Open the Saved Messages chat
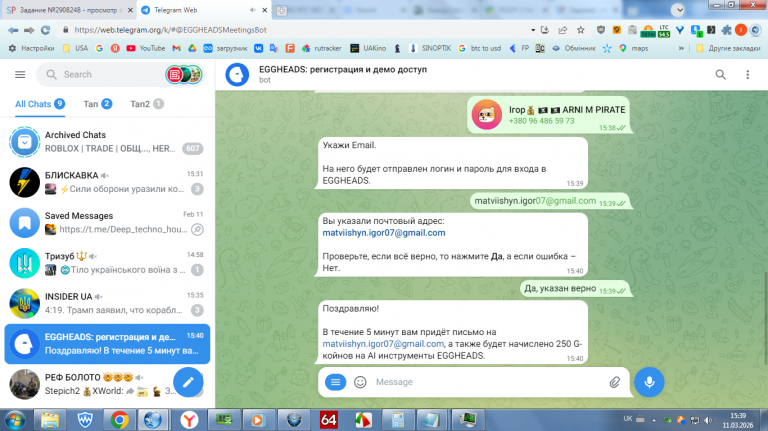Viewport: 768px width, 431px height. pyautogui.click(x=107, y=222)
